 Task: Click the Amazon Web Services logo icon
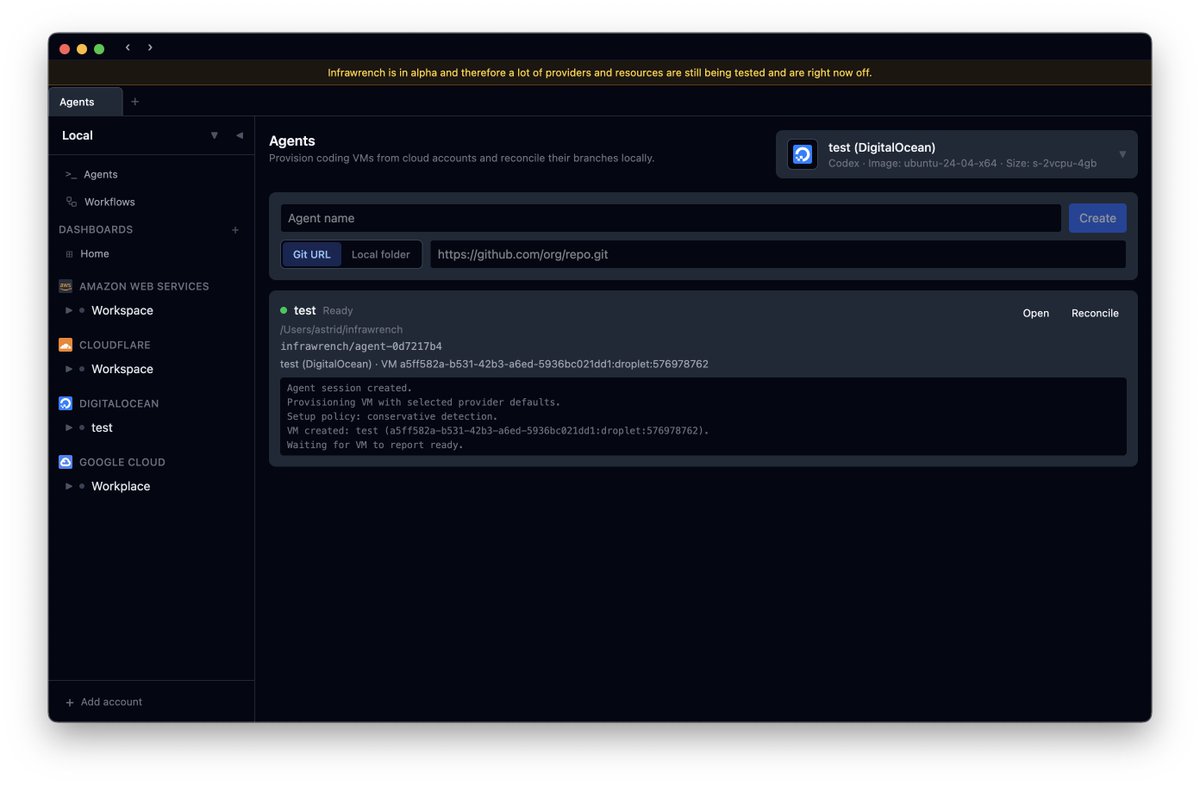tap(65, 286)
